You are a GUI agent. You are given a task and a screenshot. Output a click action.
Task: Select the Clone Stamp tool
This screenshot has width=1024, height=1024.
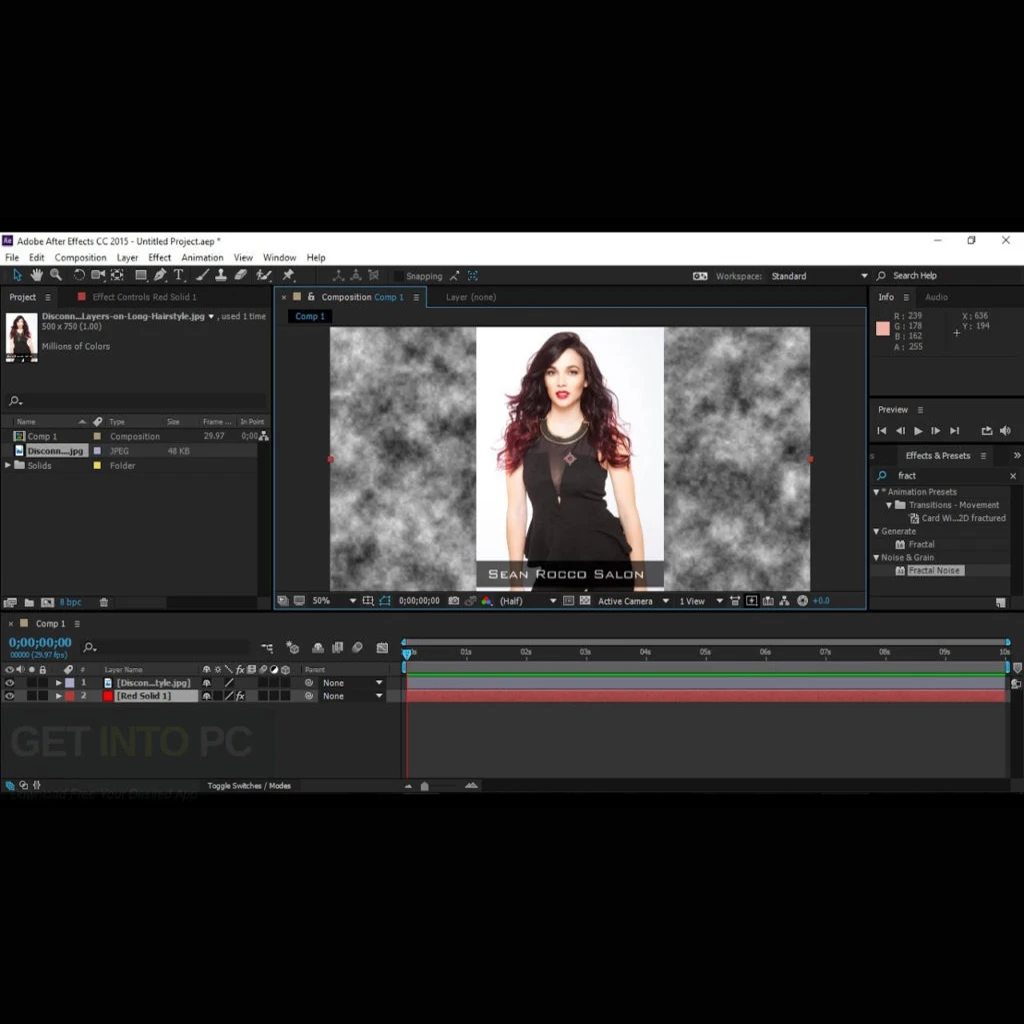[221, 275]
